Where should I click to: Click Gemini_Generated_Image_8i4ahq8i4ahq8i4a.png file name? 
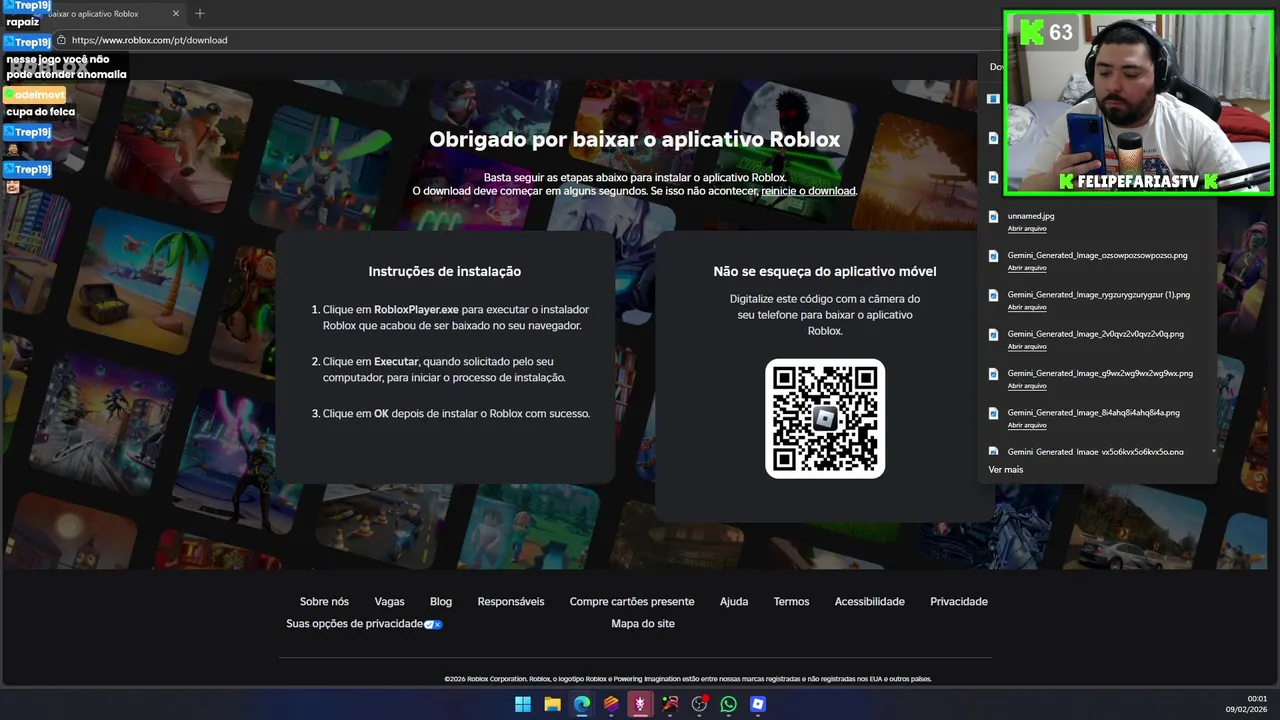pos(1094,413)
